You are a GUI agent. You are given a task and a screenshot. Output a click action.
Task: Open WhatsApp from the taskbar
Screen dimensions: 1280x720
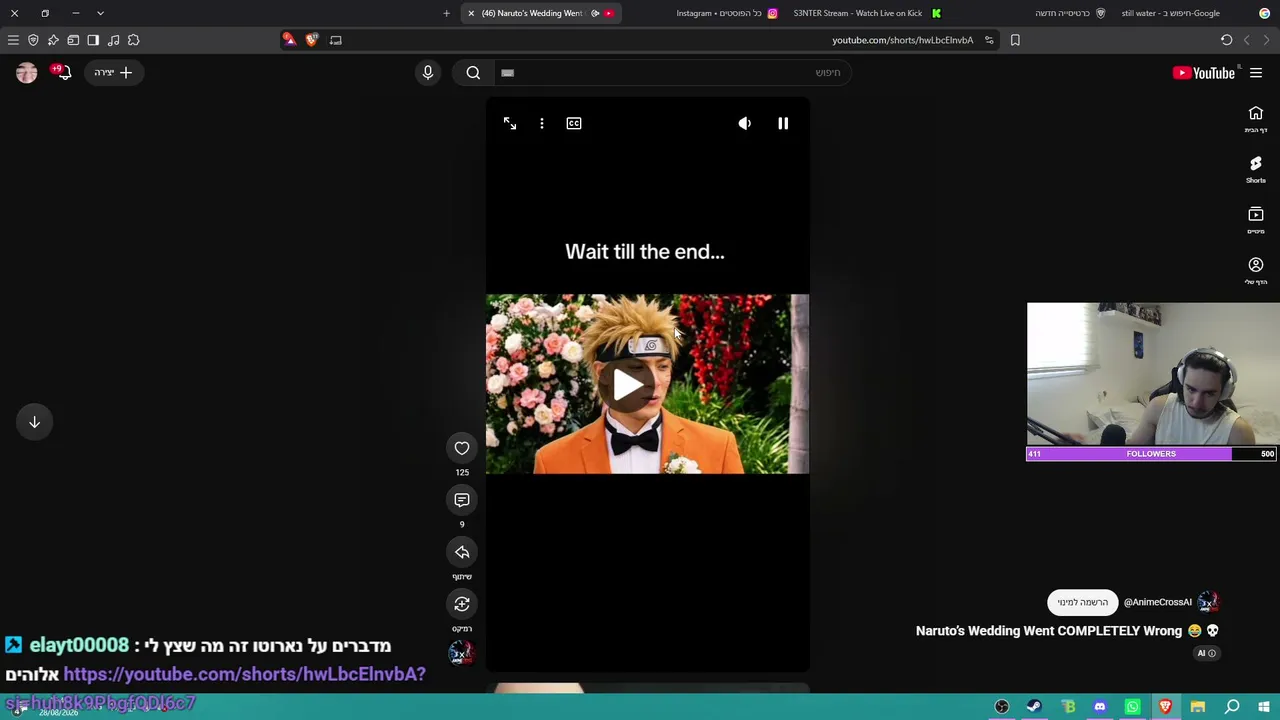[x=1132, y=707]
